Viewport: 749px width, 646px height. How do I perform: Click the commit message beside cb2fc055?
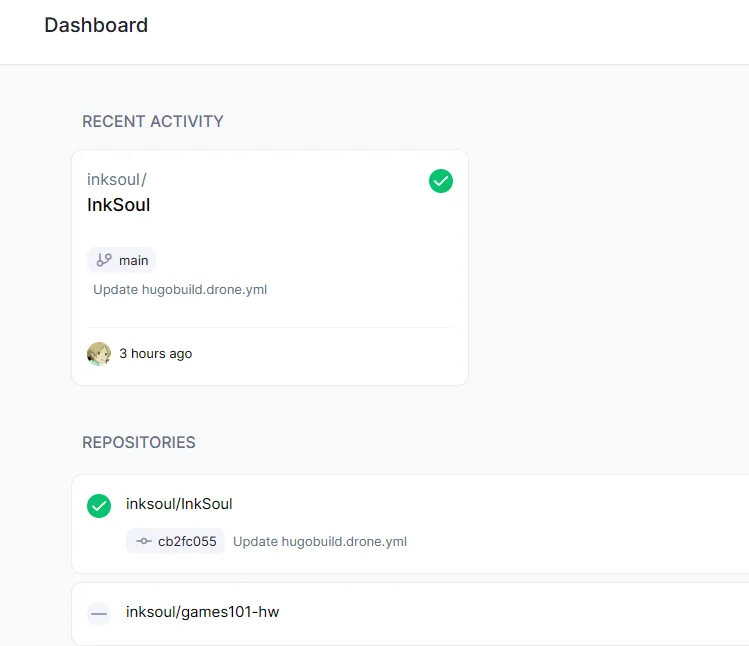(x=319, y=542)
